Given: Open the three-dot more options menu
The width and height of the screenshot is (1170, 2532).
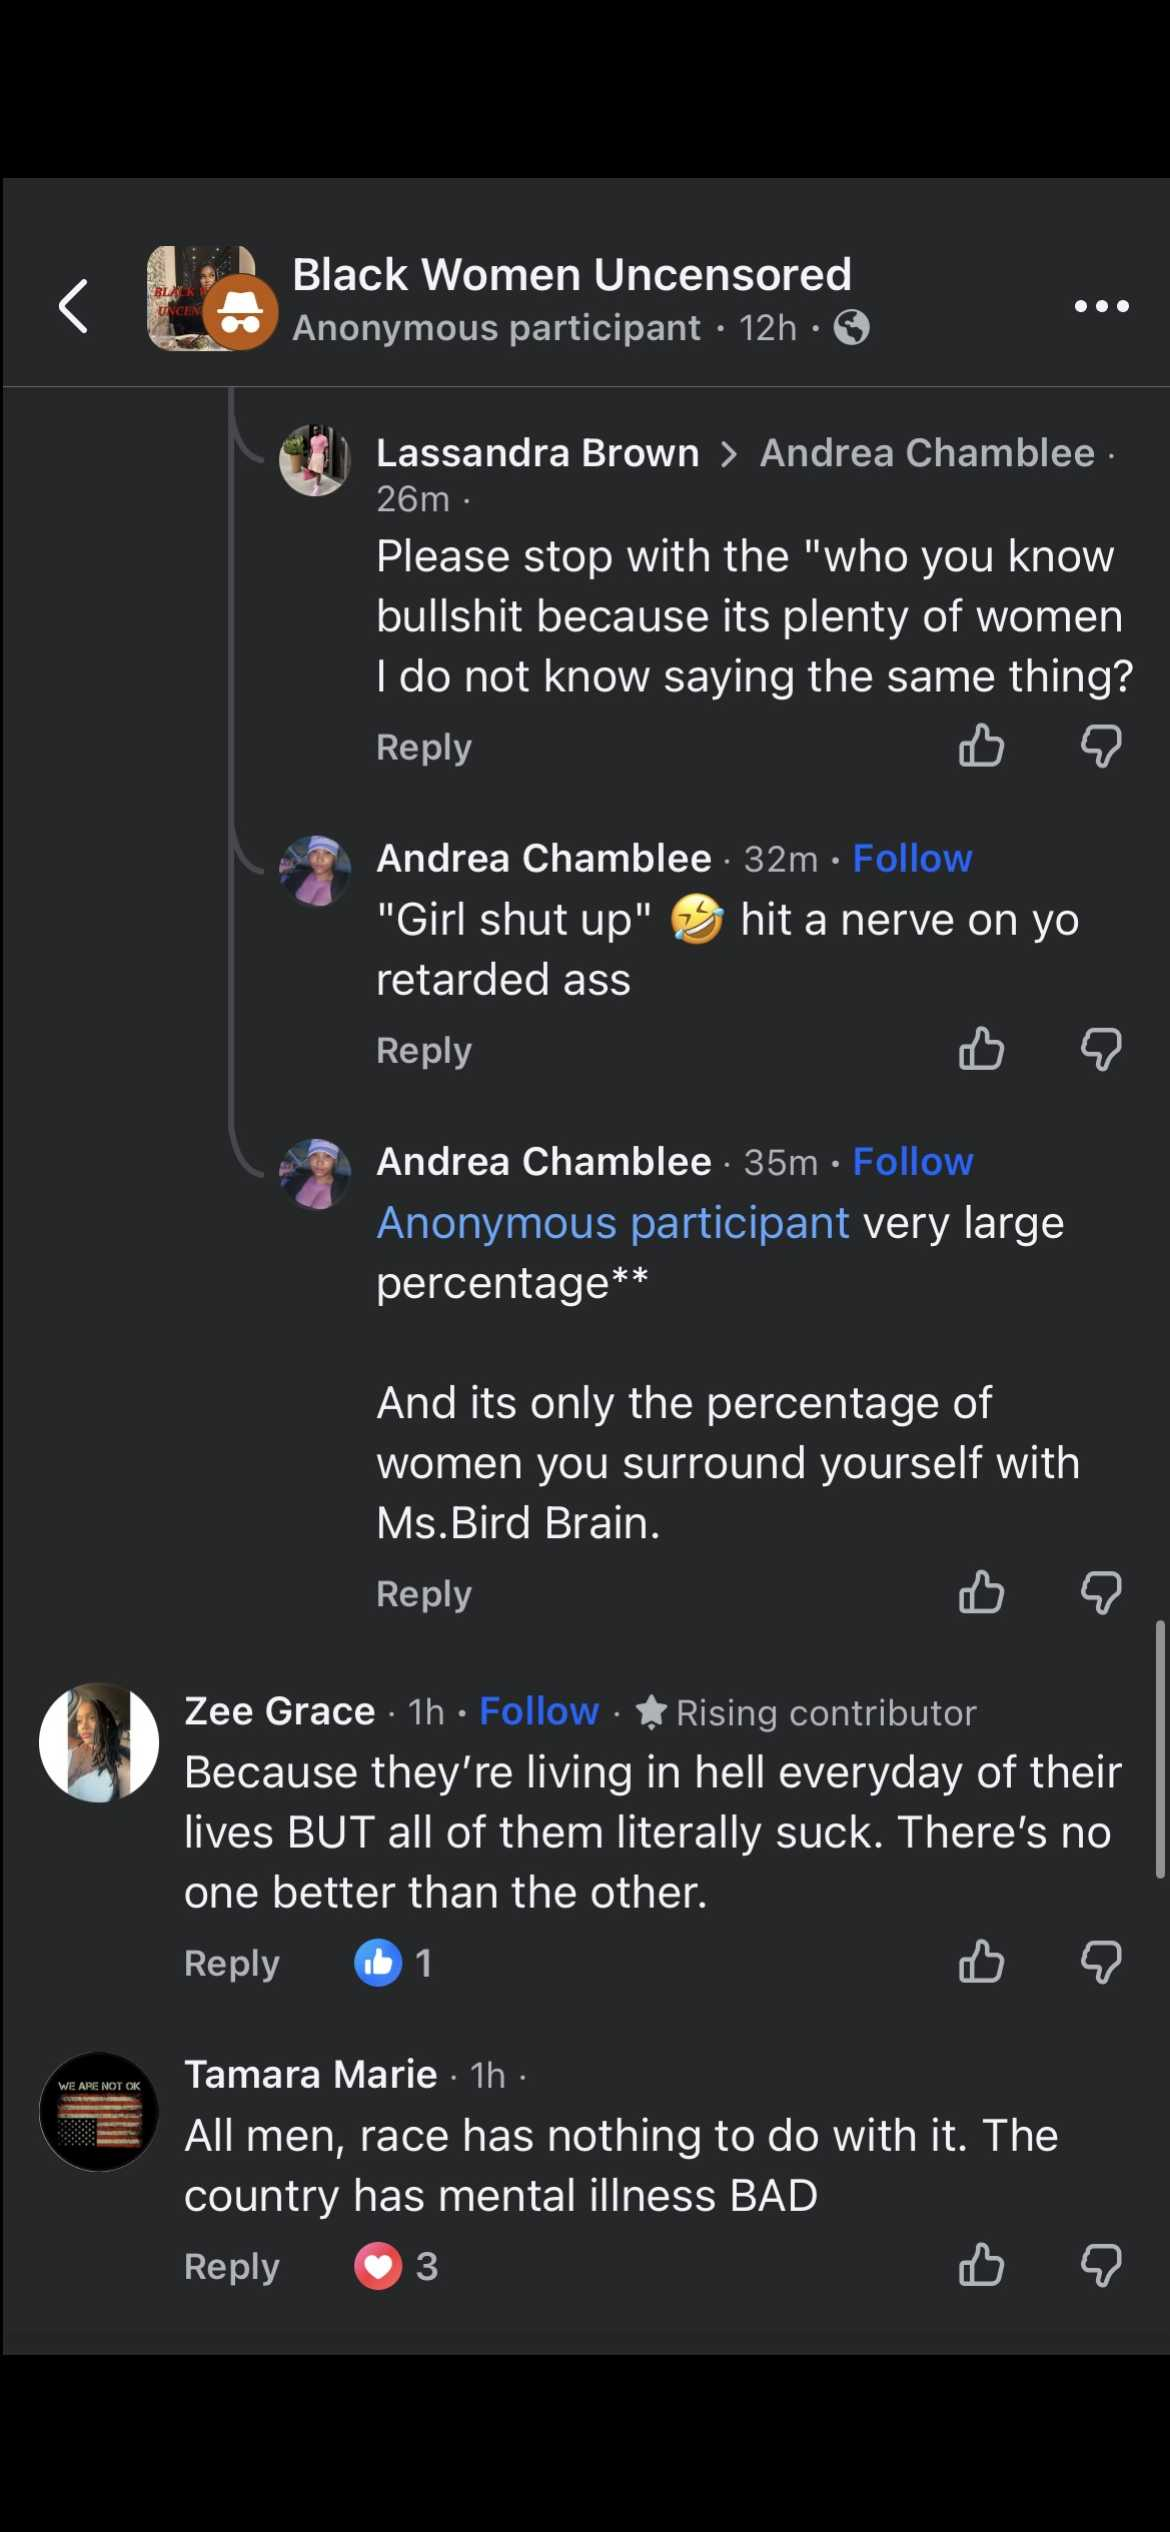Looking at the screenshot, I should (1101, 306).
